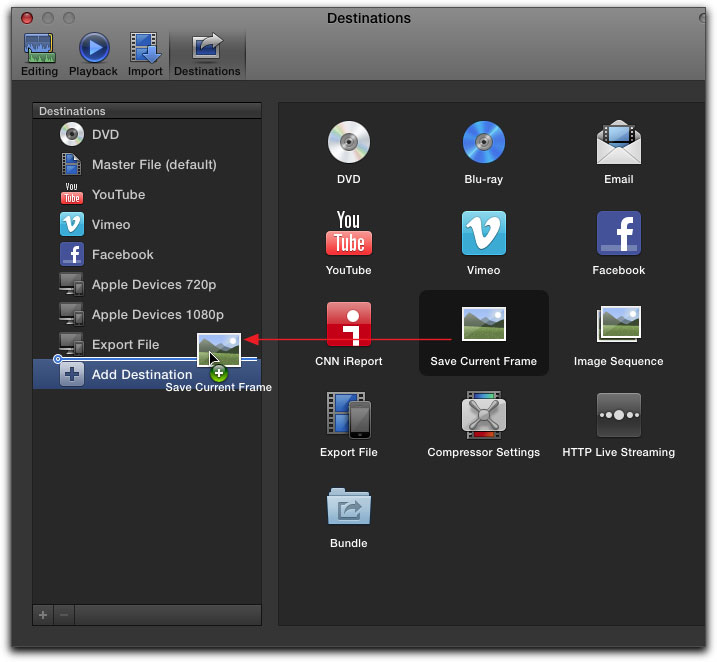The image size is (717, 662).
Task: Click the DVD disc icon in grid
Action: [x=348, y=142]
